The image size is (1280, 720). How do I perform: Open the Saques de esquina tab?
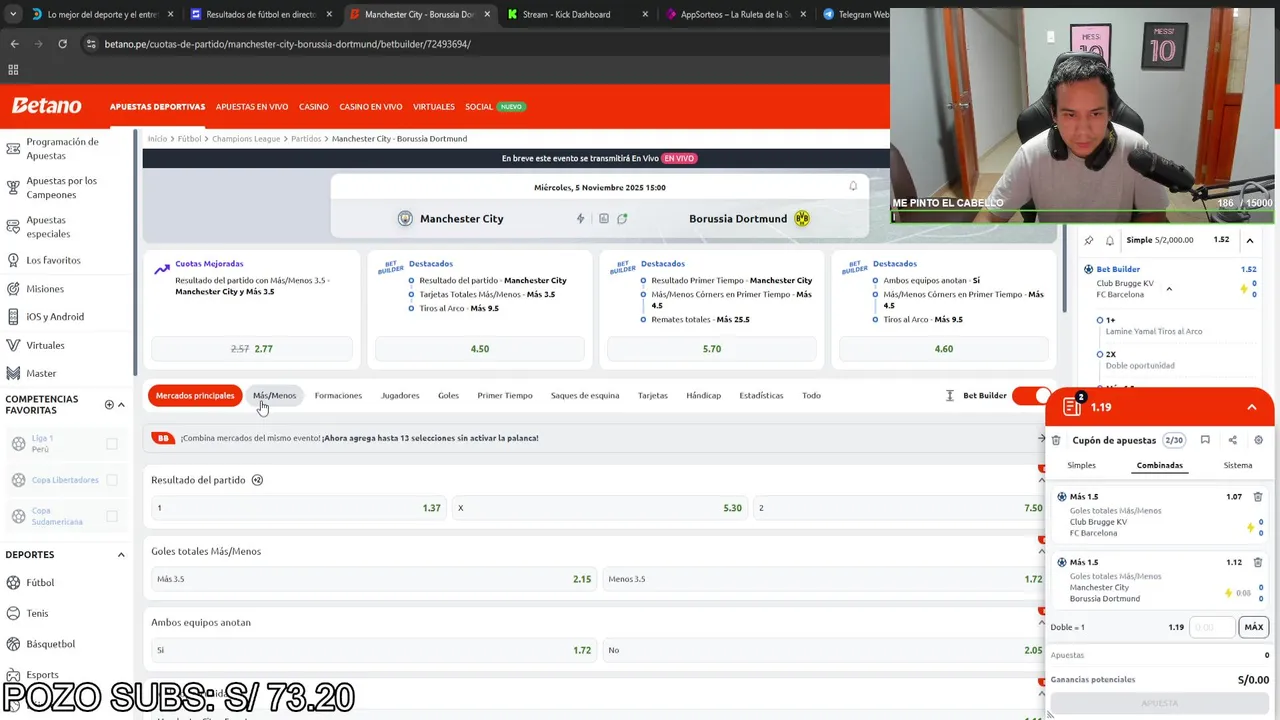(x=585, y=396)
